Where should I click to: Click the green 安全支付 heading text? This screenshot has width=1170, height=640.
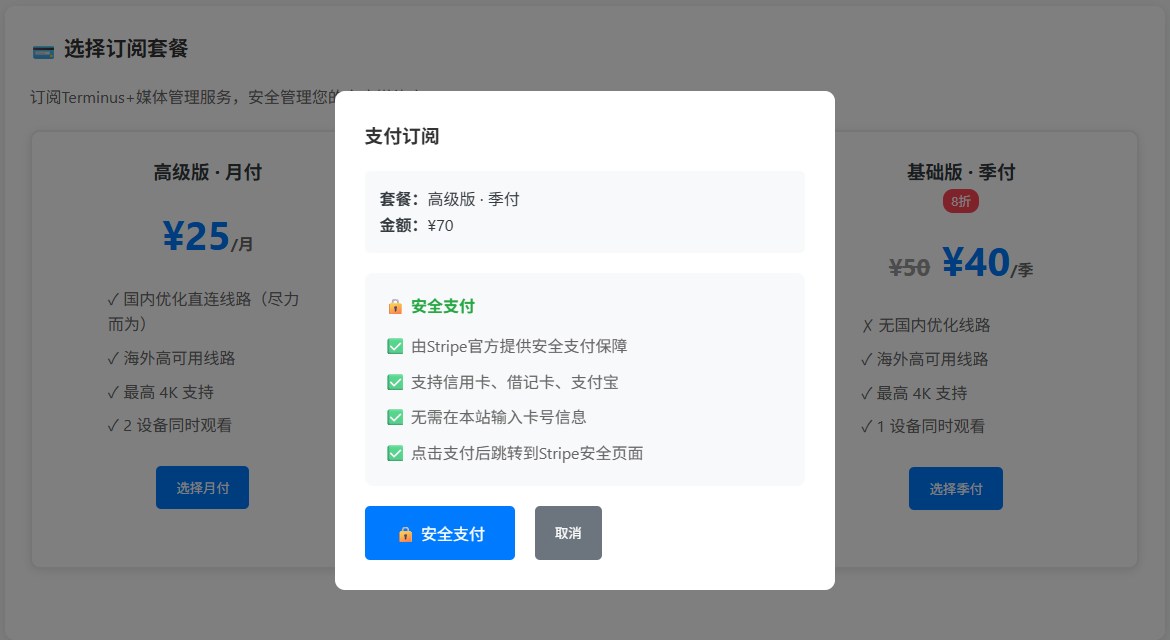click(x=442, y=307)
